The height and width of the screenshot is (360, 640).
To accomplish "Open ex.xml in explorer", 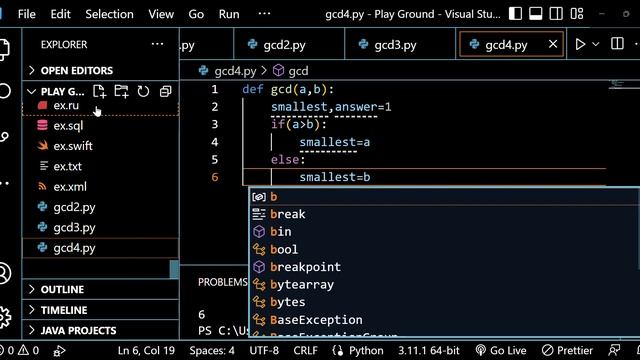I will click(x=101, y=187).
